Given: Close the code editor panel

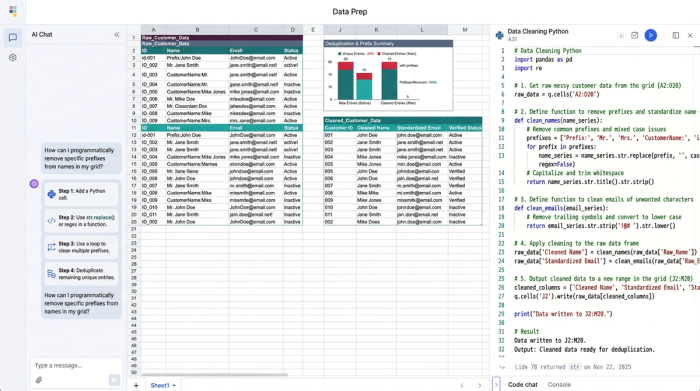Looking at the screenshot, I should [690, 35].
